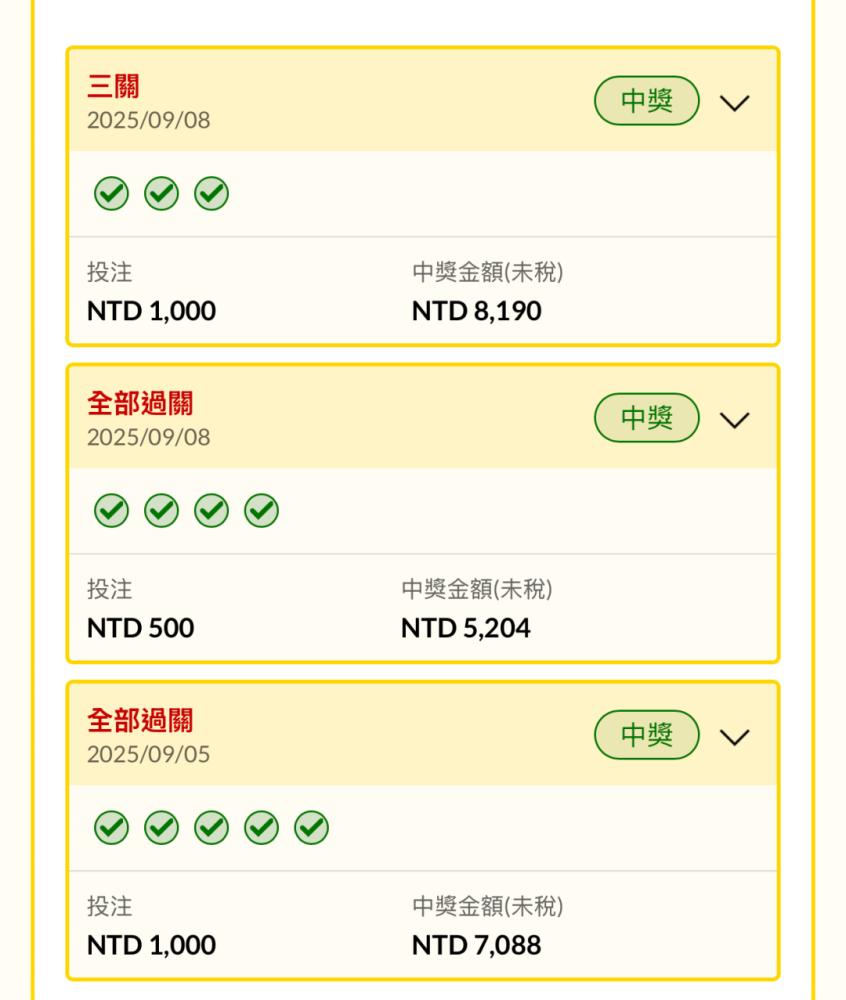The image size is (846, 1000).
Task: Click second green checkmark in 三關 card
Action: [161, 194]
